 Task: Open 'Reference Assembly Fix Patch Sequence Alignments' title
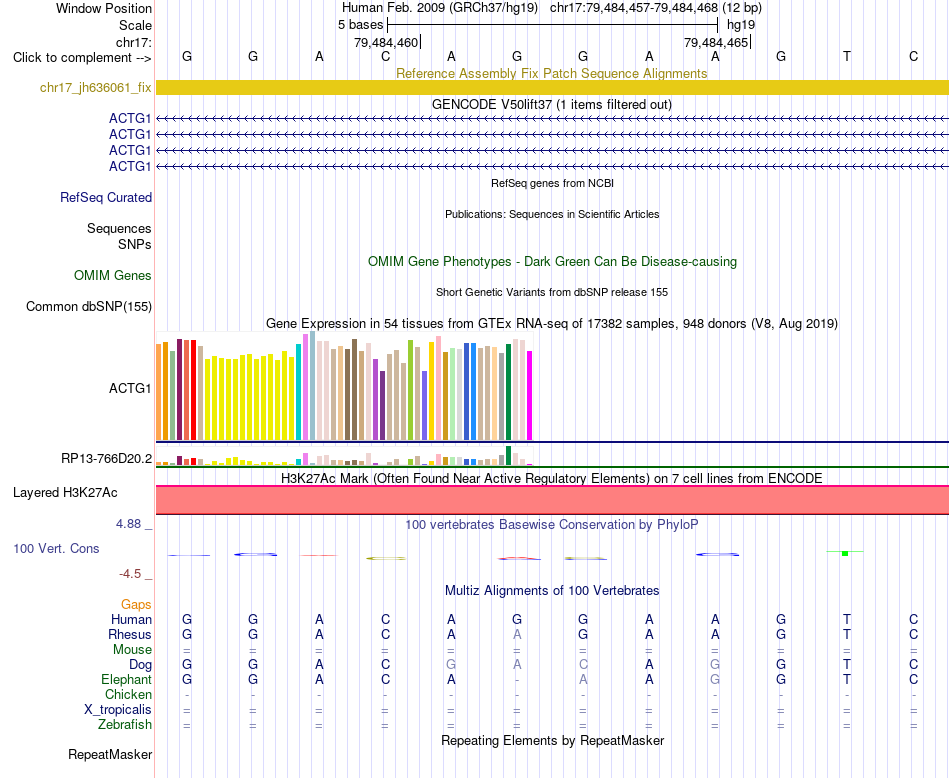tap(552, 73)
